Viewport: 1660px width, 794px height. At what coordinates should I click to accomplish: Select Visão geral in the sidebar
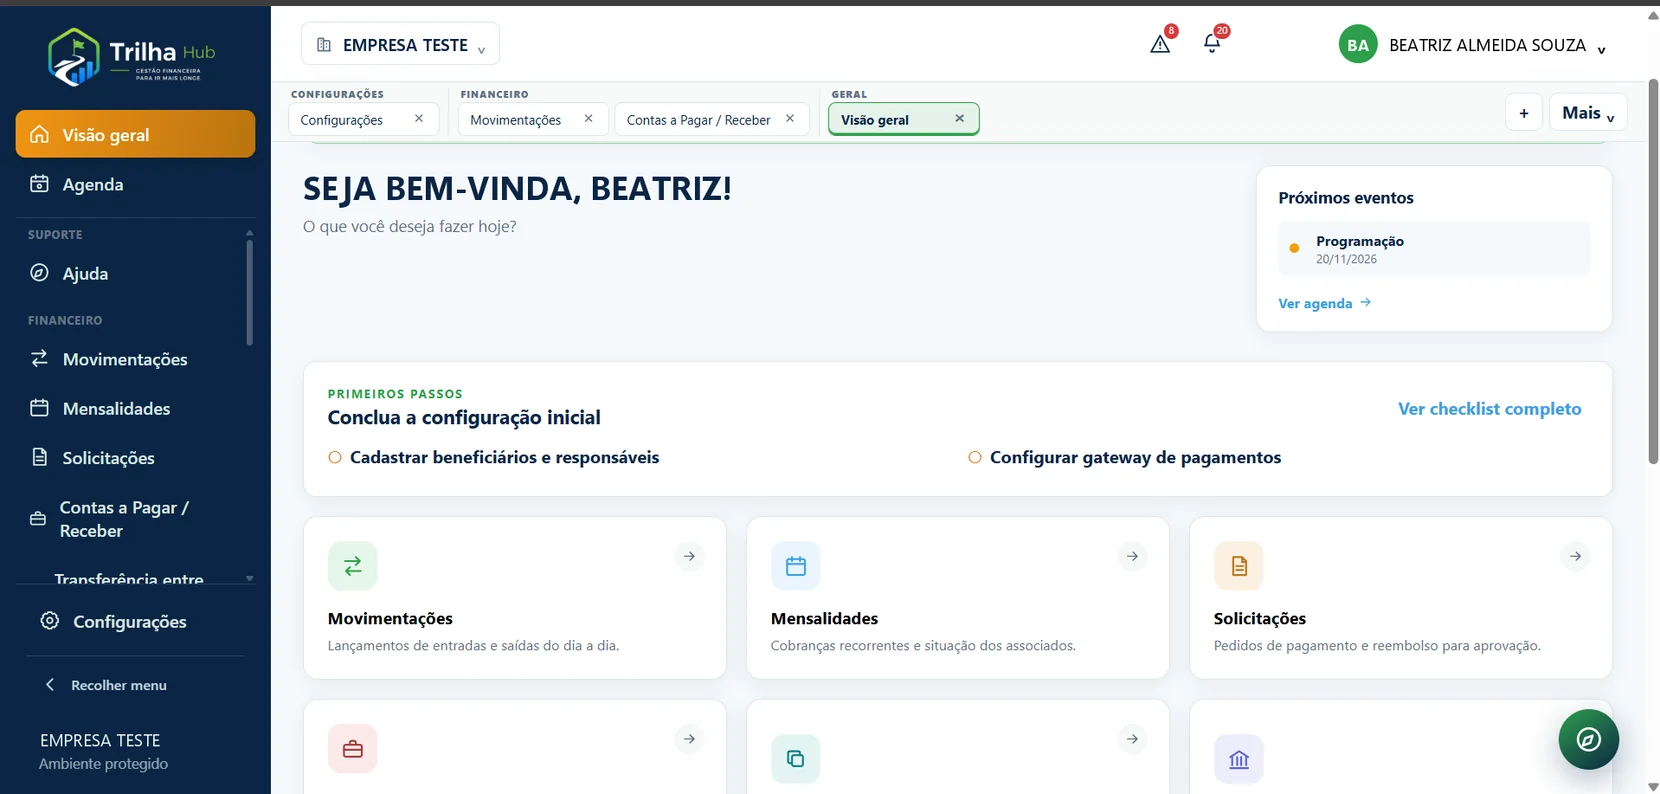(x=135, y=134)
